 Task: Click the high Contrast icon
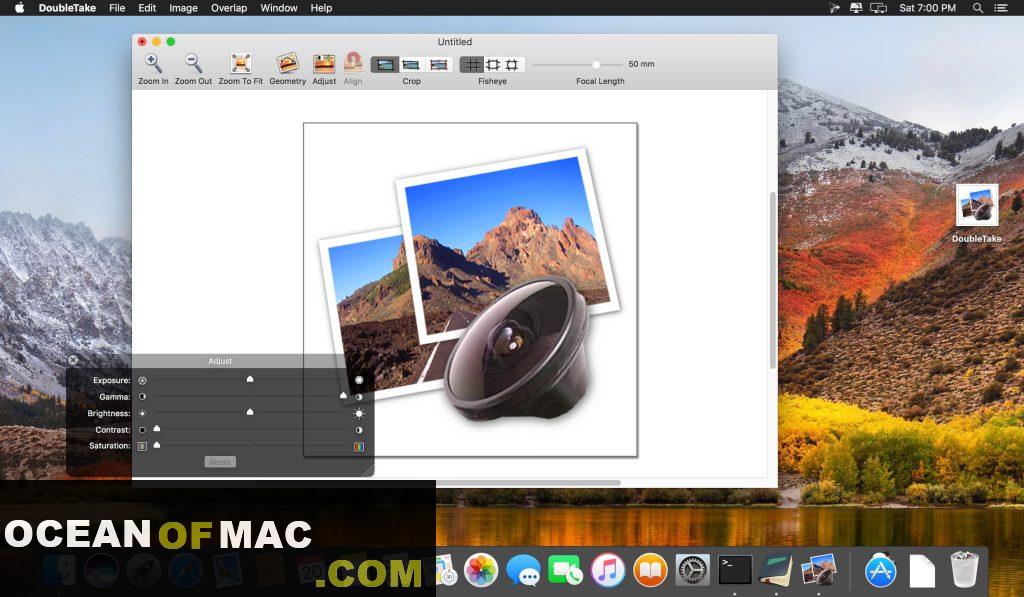[x=359, y=430]
